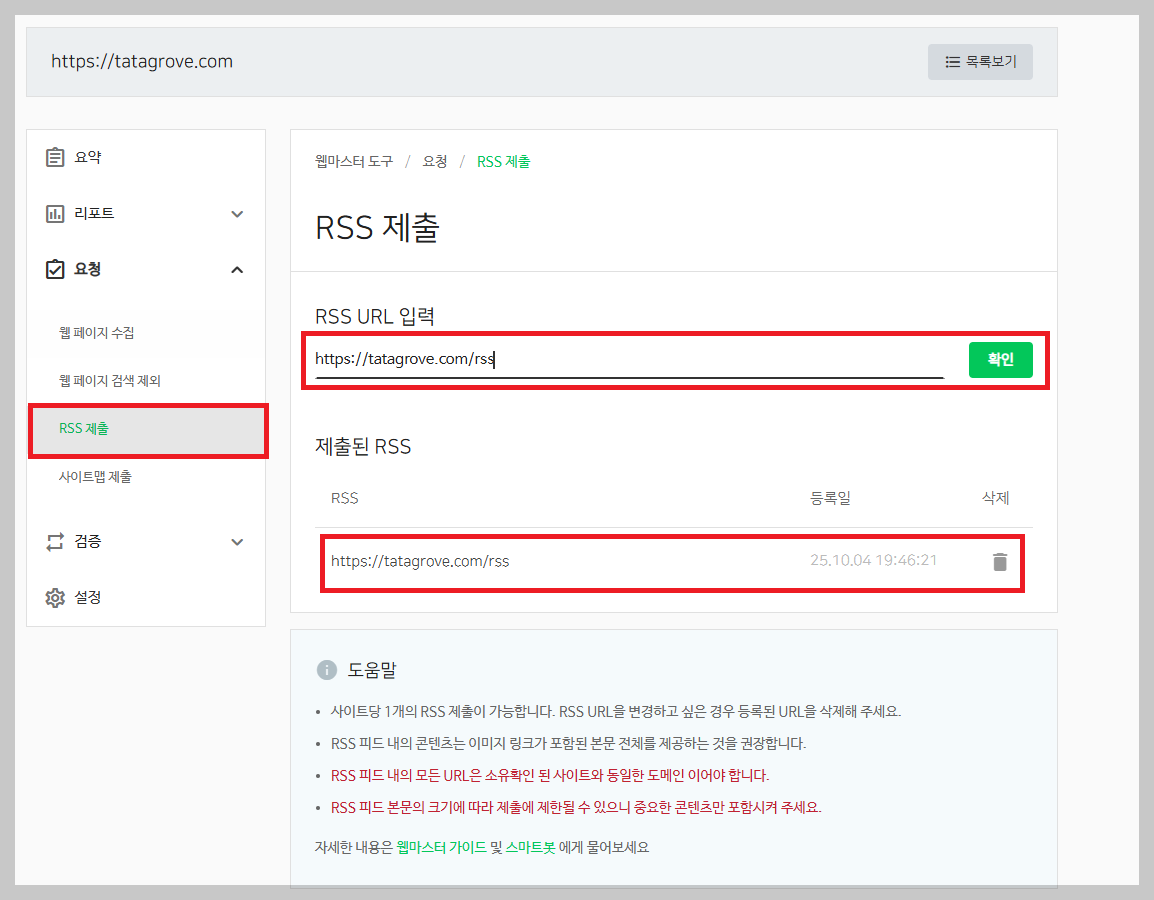Click the 리포트 report chart icon
The image size is (1154, 900).
(x=57, y=213)
